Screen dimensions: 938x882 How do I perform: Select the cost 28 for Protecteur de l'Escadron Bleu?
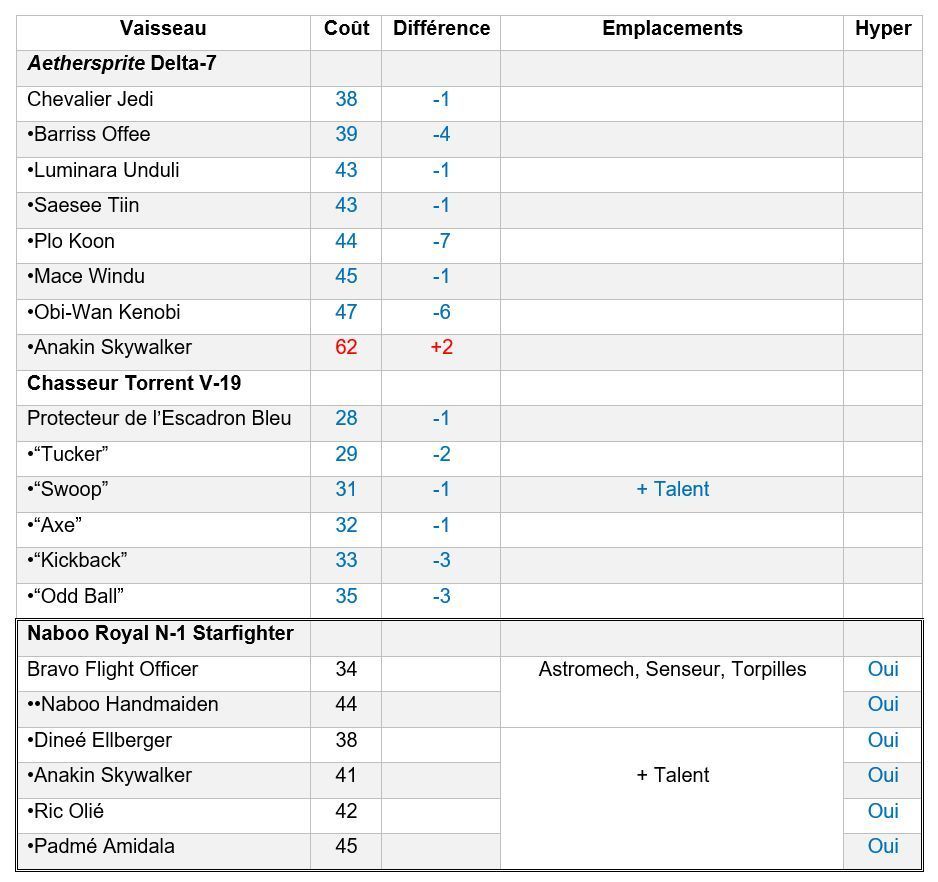click(x=346, y=418)
